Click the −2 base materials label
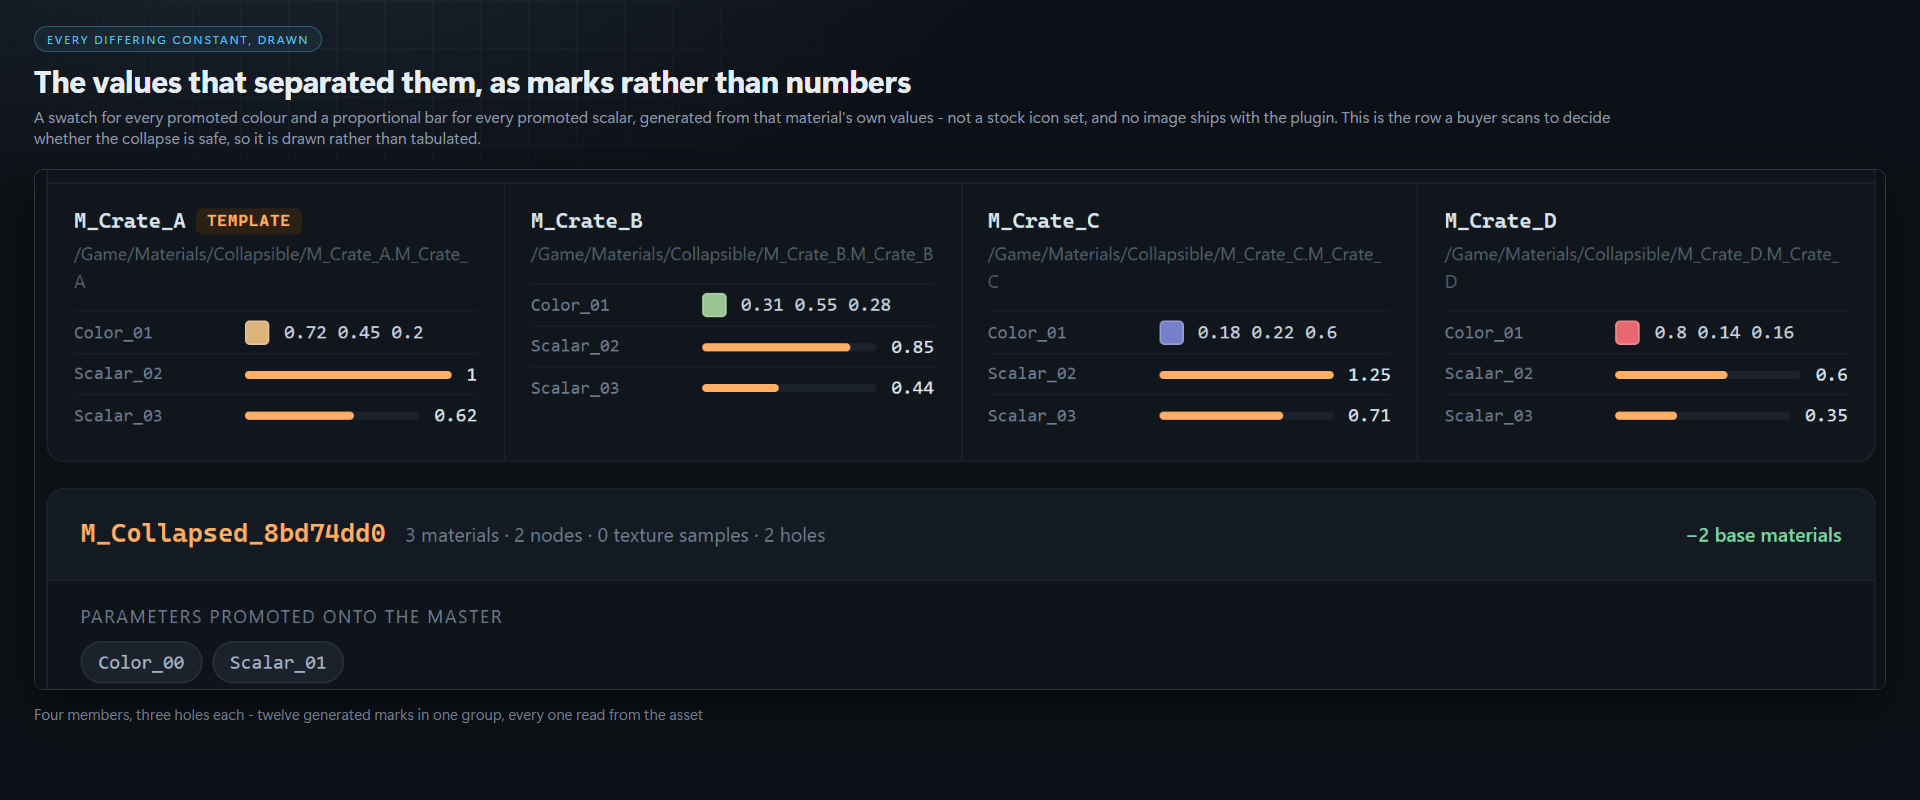Screen dimensions: 1920x800 click(1763, 535)
